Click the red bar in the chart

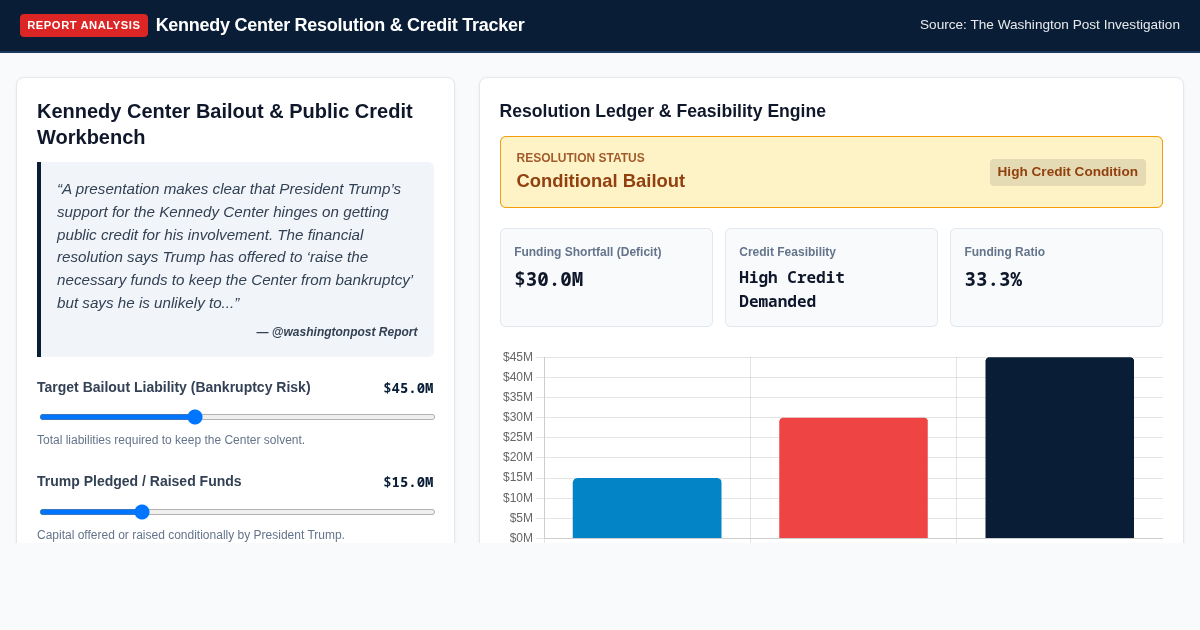pos(853,478)
